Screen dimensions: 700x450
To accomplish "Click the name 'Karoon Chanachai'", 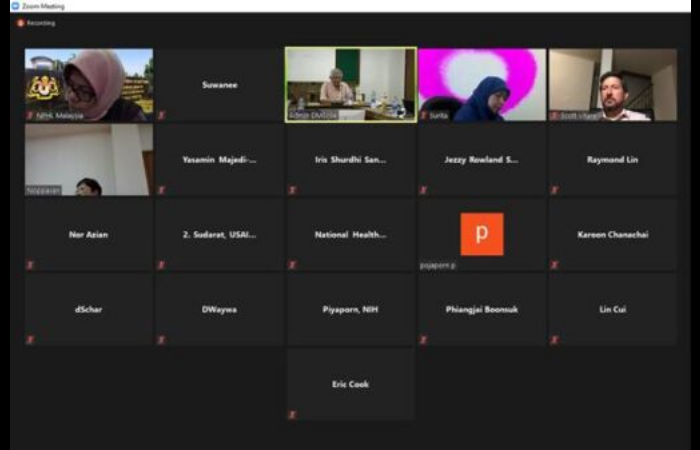I will point(612,234).
